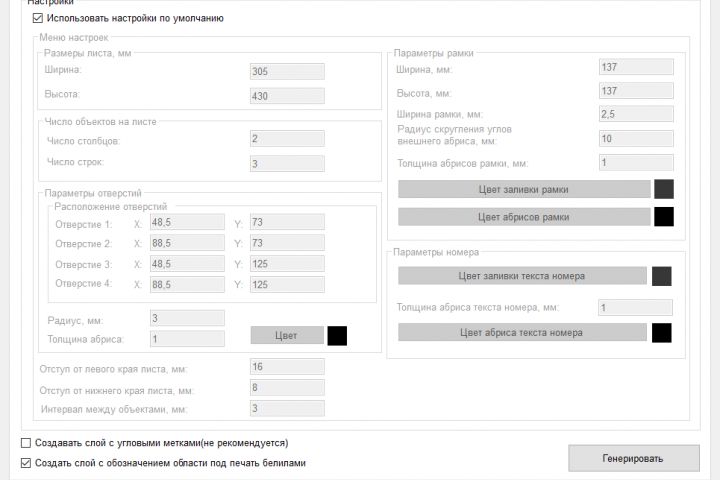Select black swatch next to holes 'Цвет' button
The height and width of the screenshot is (480, 720).
pos(337,336)
